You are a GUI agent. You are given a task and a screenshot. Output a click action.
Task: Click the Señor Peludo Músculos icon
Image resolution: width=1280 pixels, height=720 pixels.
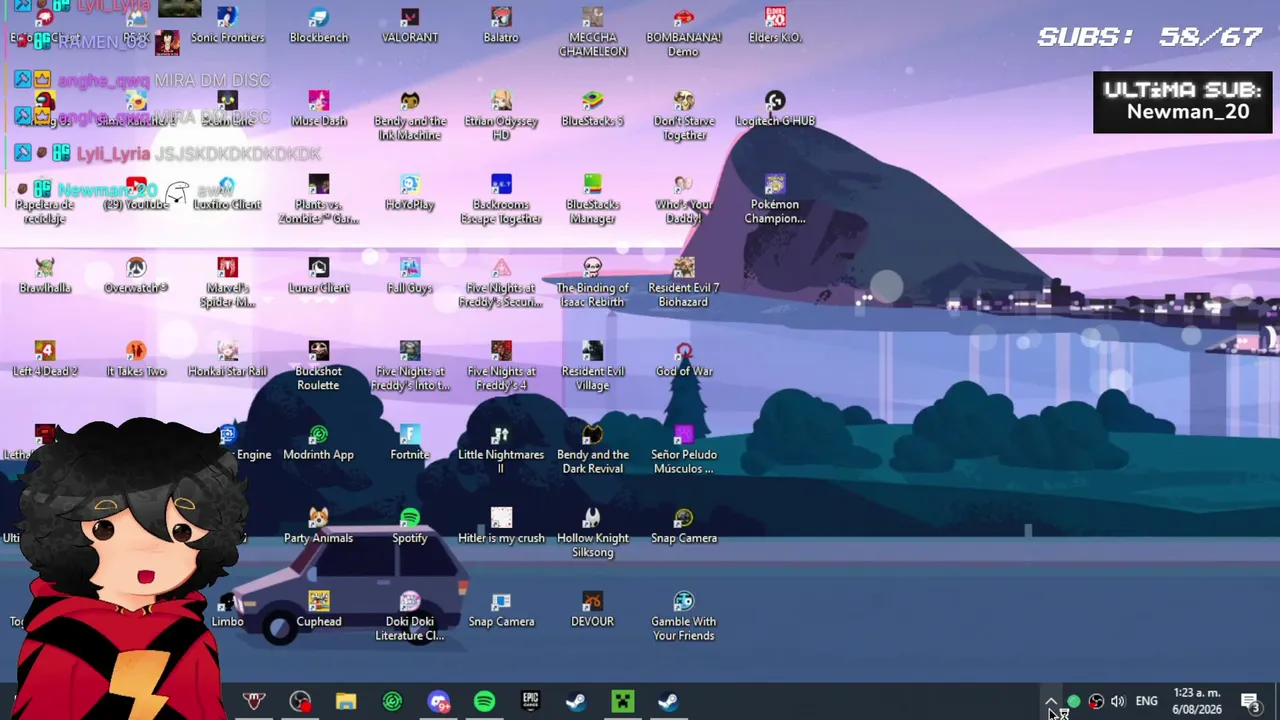point(684,449)
